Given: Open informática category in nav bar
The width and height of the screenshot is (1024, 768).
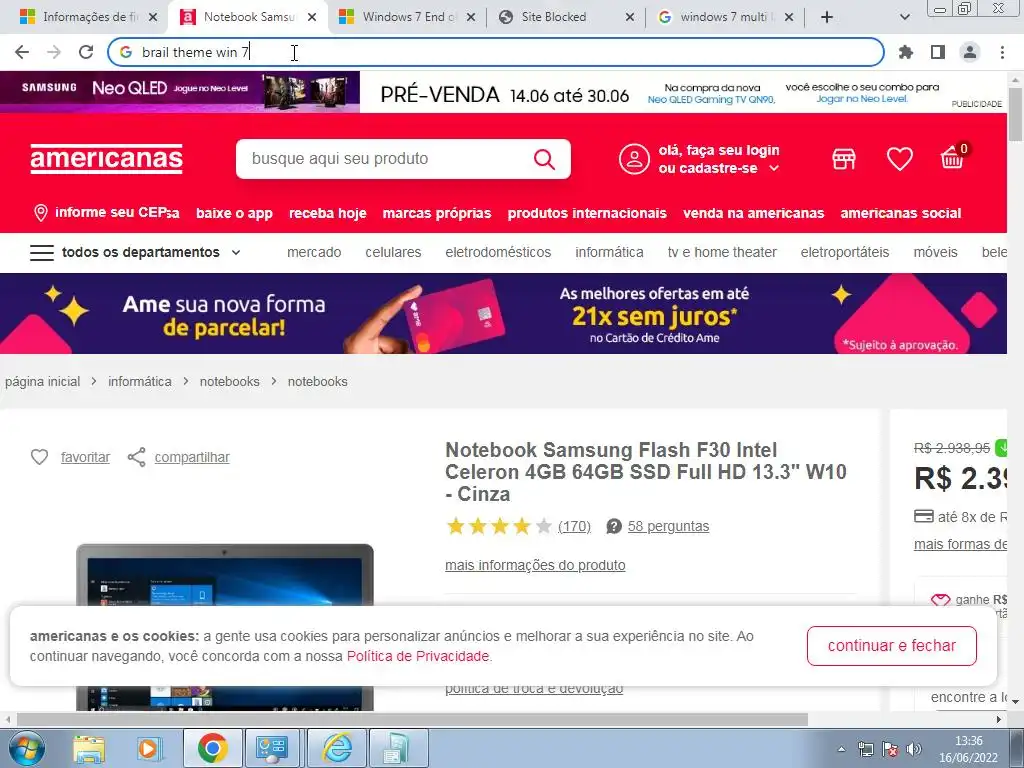Looking at the screenshot, I should click(x=609, y=252).
